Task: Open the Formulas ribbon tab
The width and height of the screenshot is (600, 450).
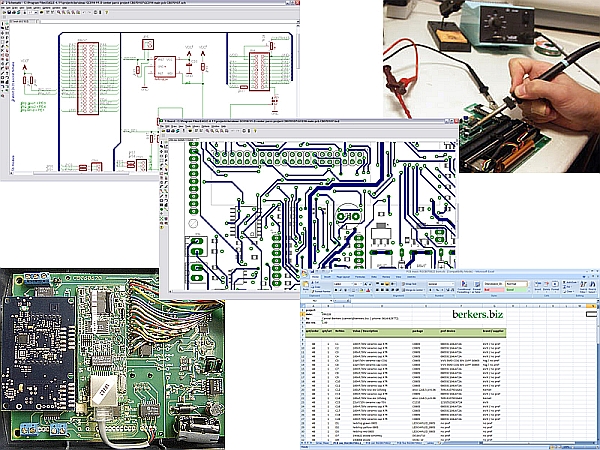Action: [x=360, y=277]
